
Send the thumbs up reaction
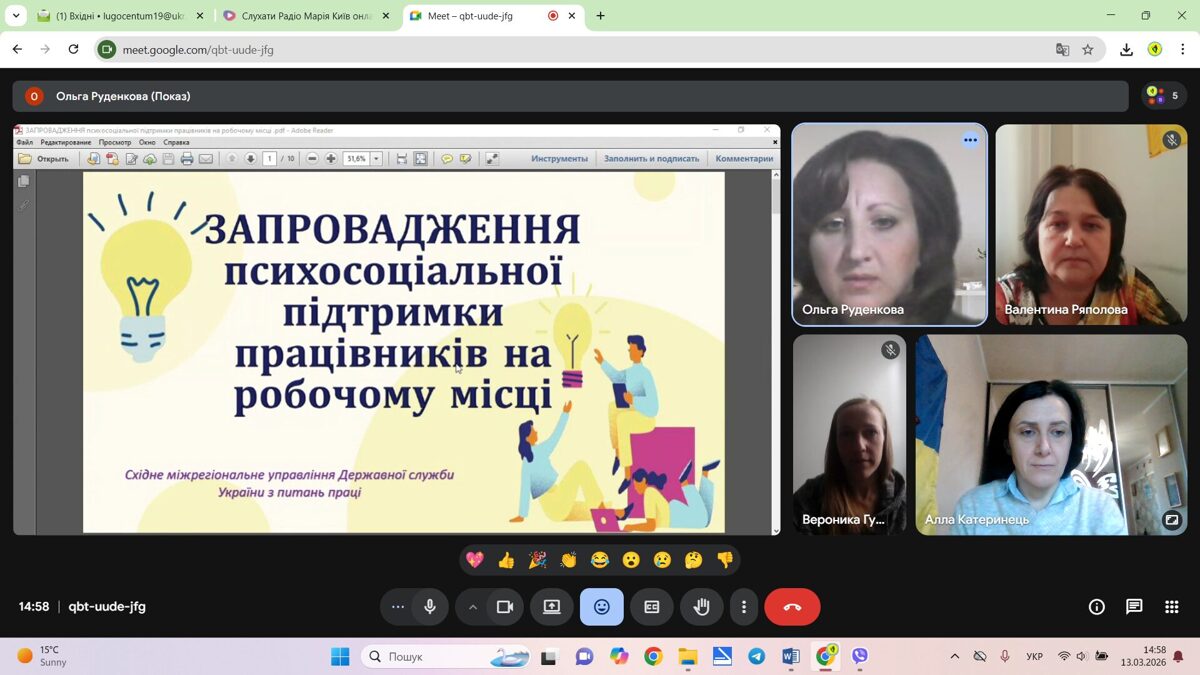point(506,560)
